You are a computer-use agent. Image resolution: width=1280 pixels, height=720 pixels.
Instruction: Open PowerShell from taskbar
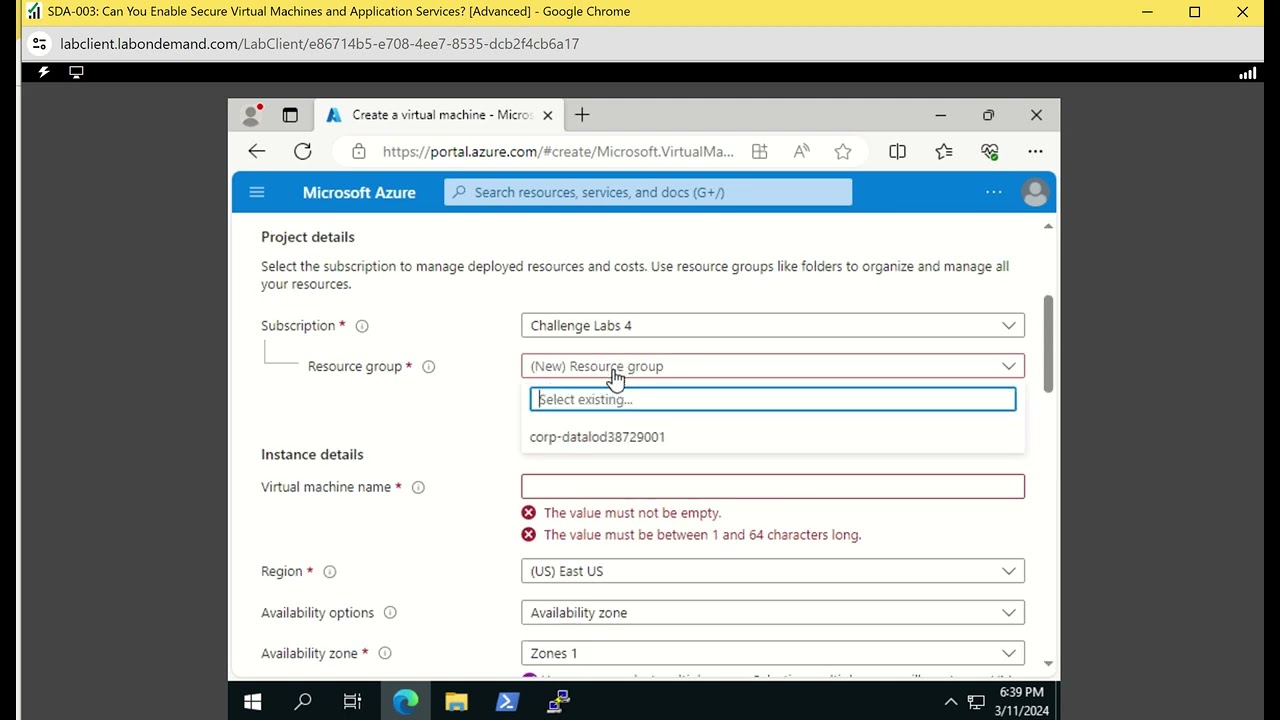click(507, 702)
